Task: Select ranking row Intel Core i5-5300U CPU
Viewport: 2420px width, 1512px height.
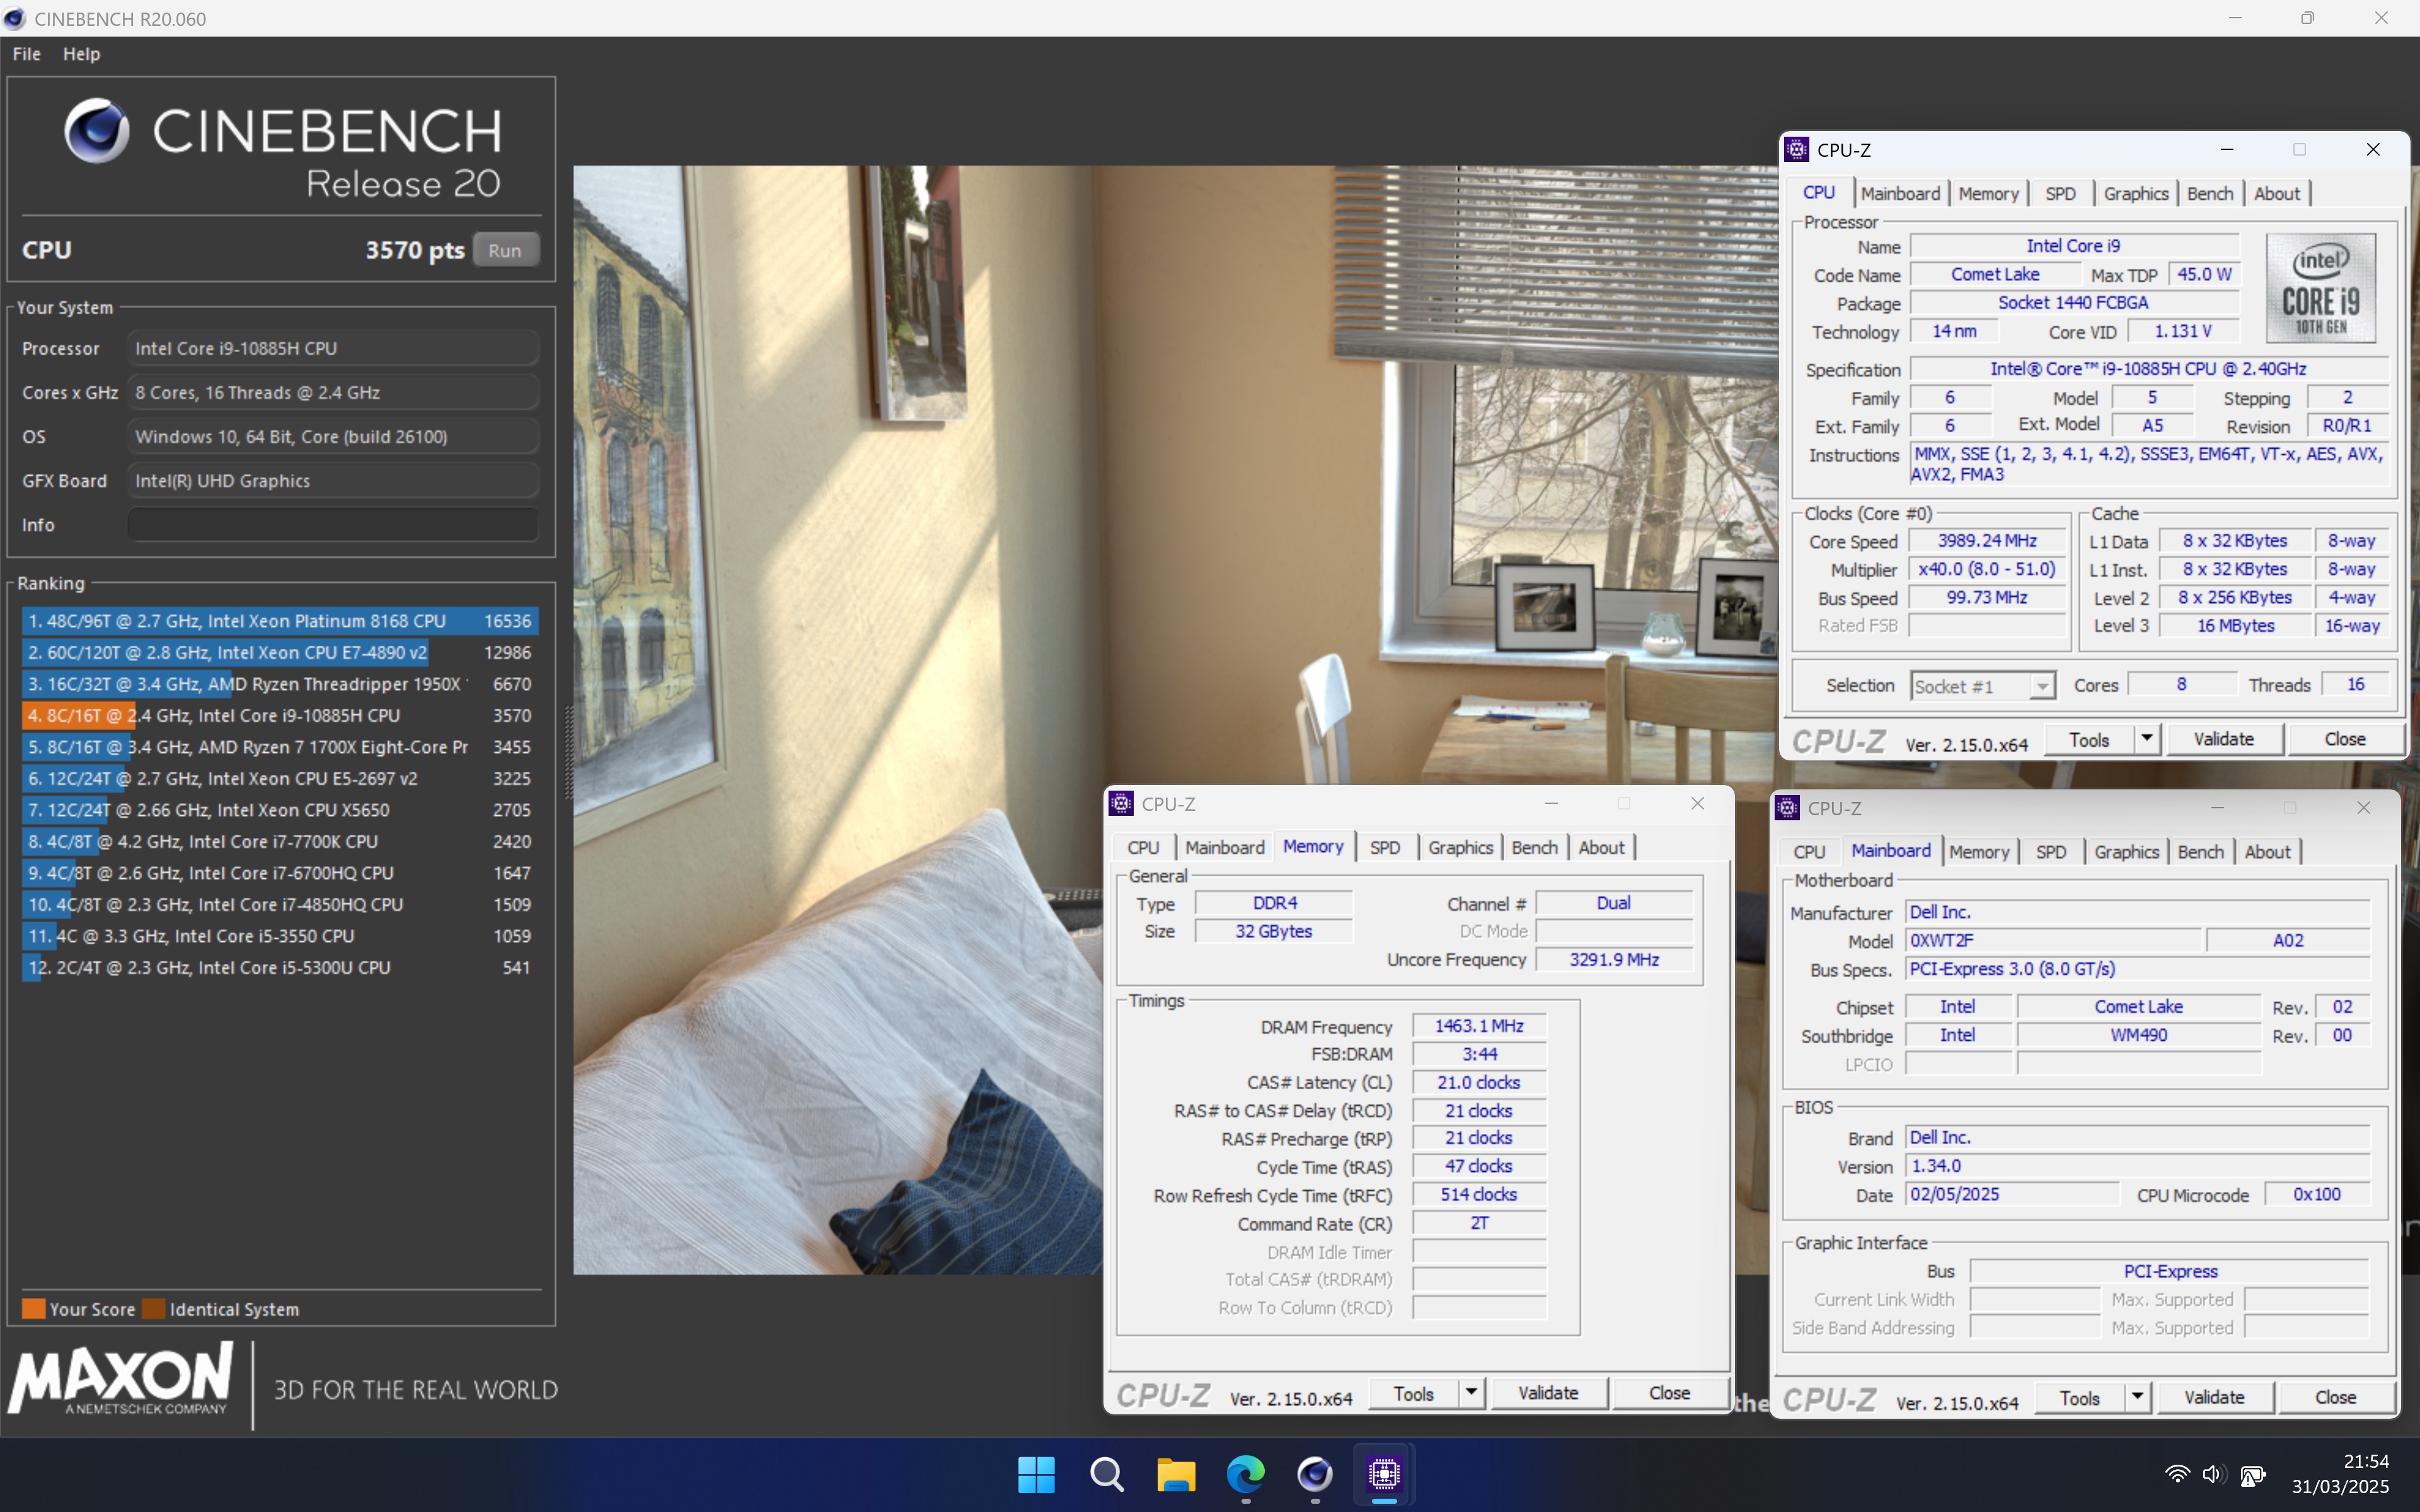Action: click(x=280, y=968)
